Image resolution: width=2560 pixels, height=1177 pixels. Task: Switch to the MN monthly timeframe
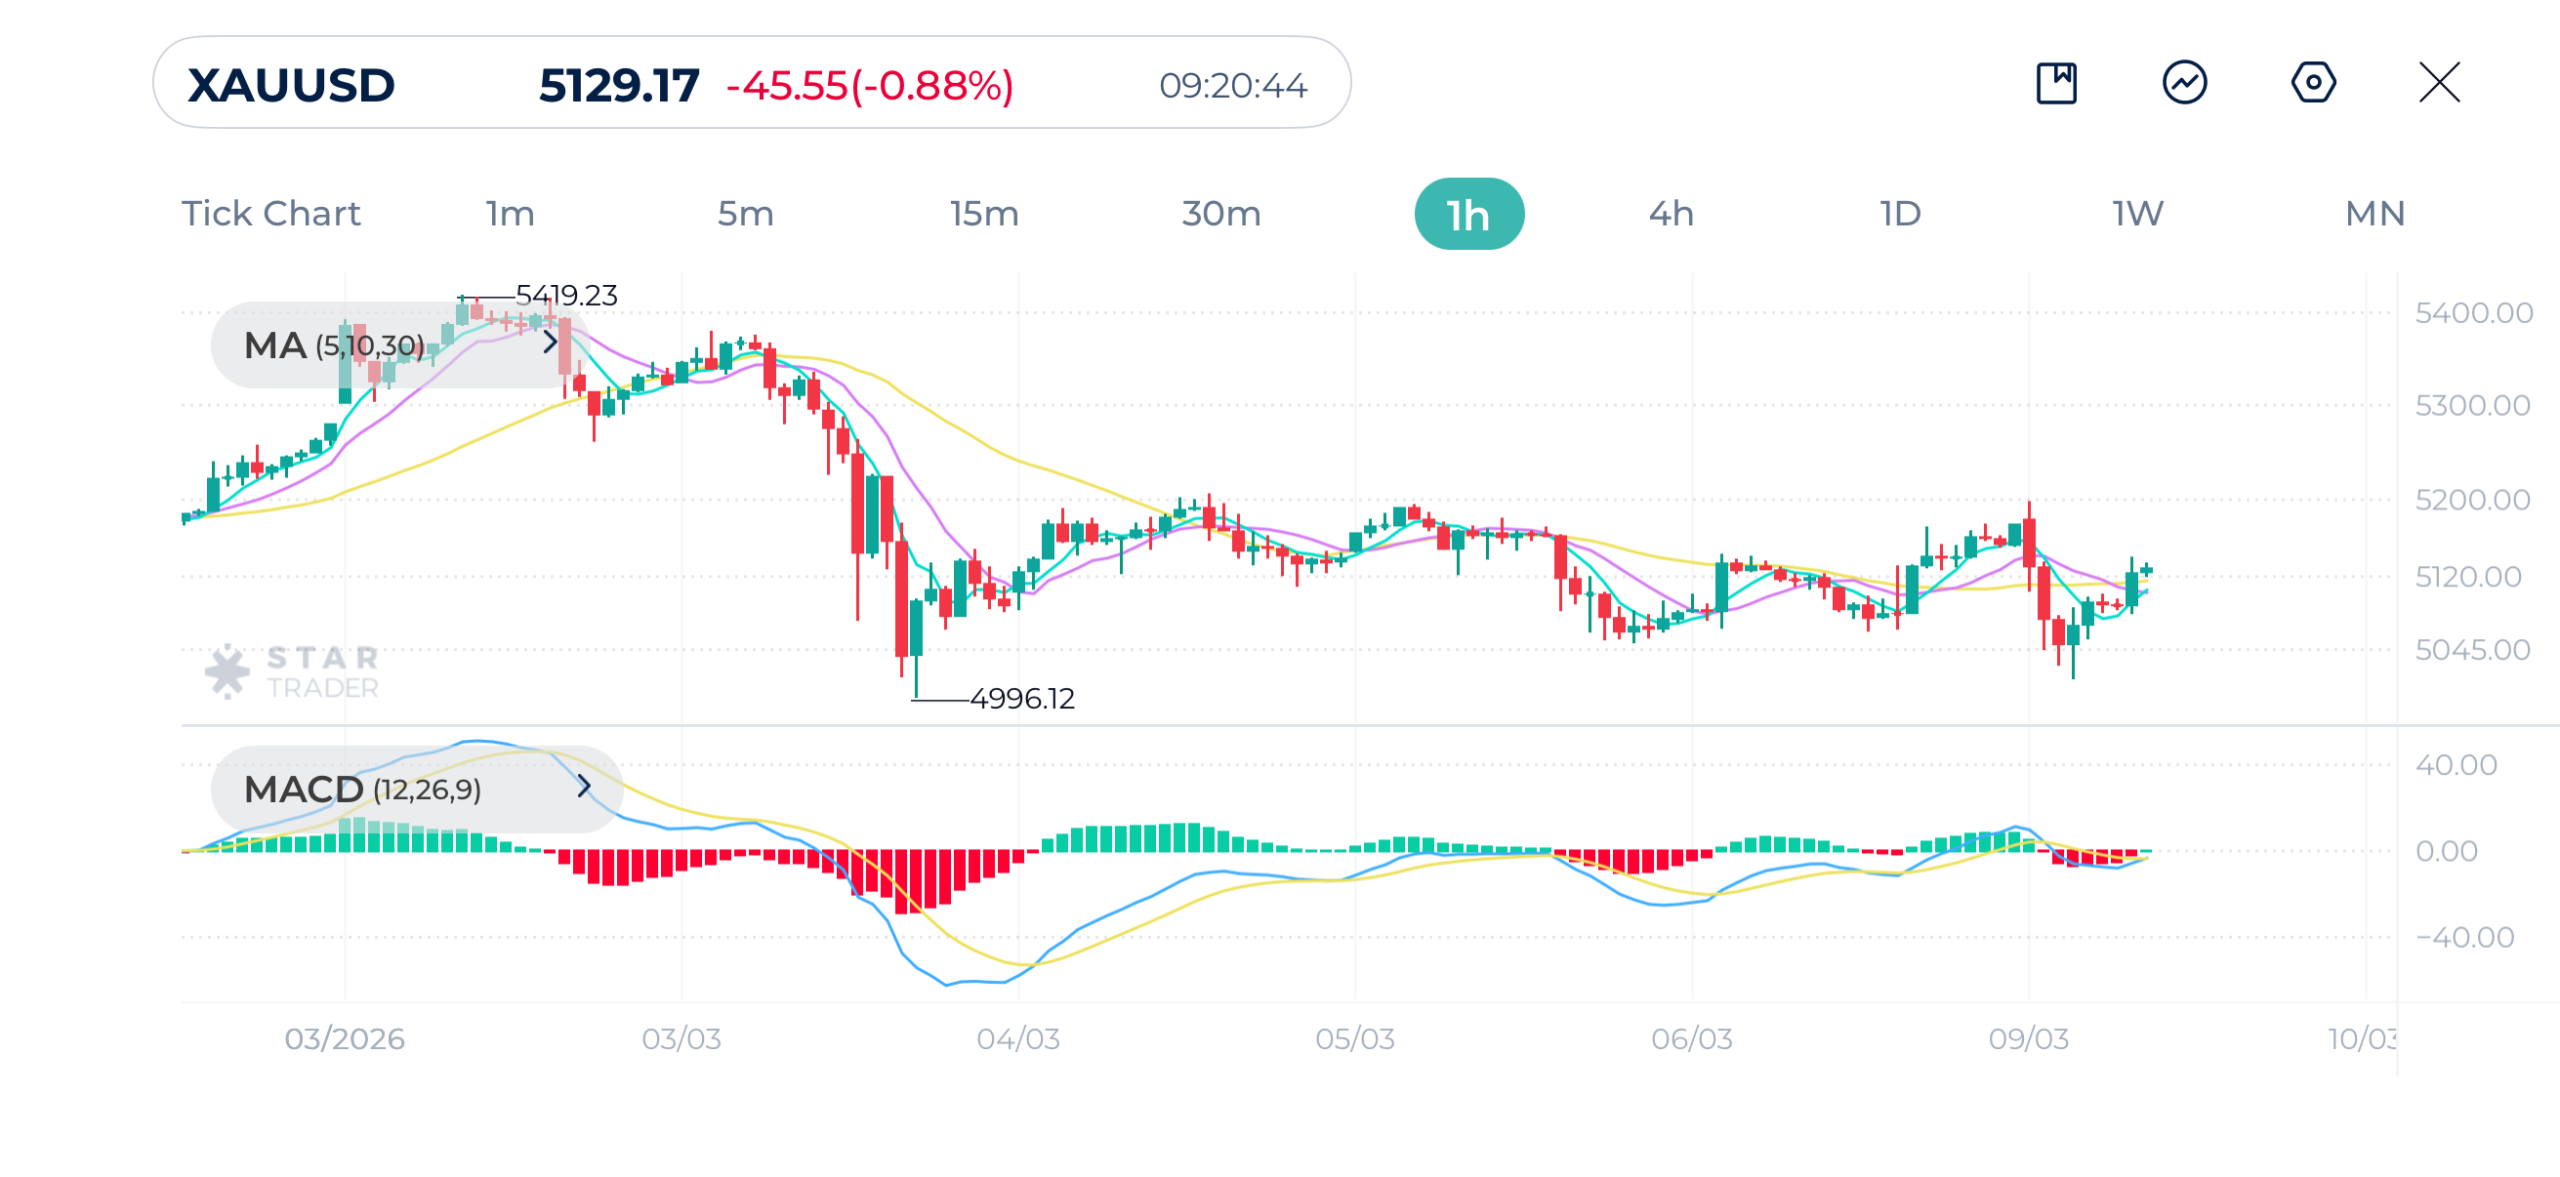tap(2374, 214)
